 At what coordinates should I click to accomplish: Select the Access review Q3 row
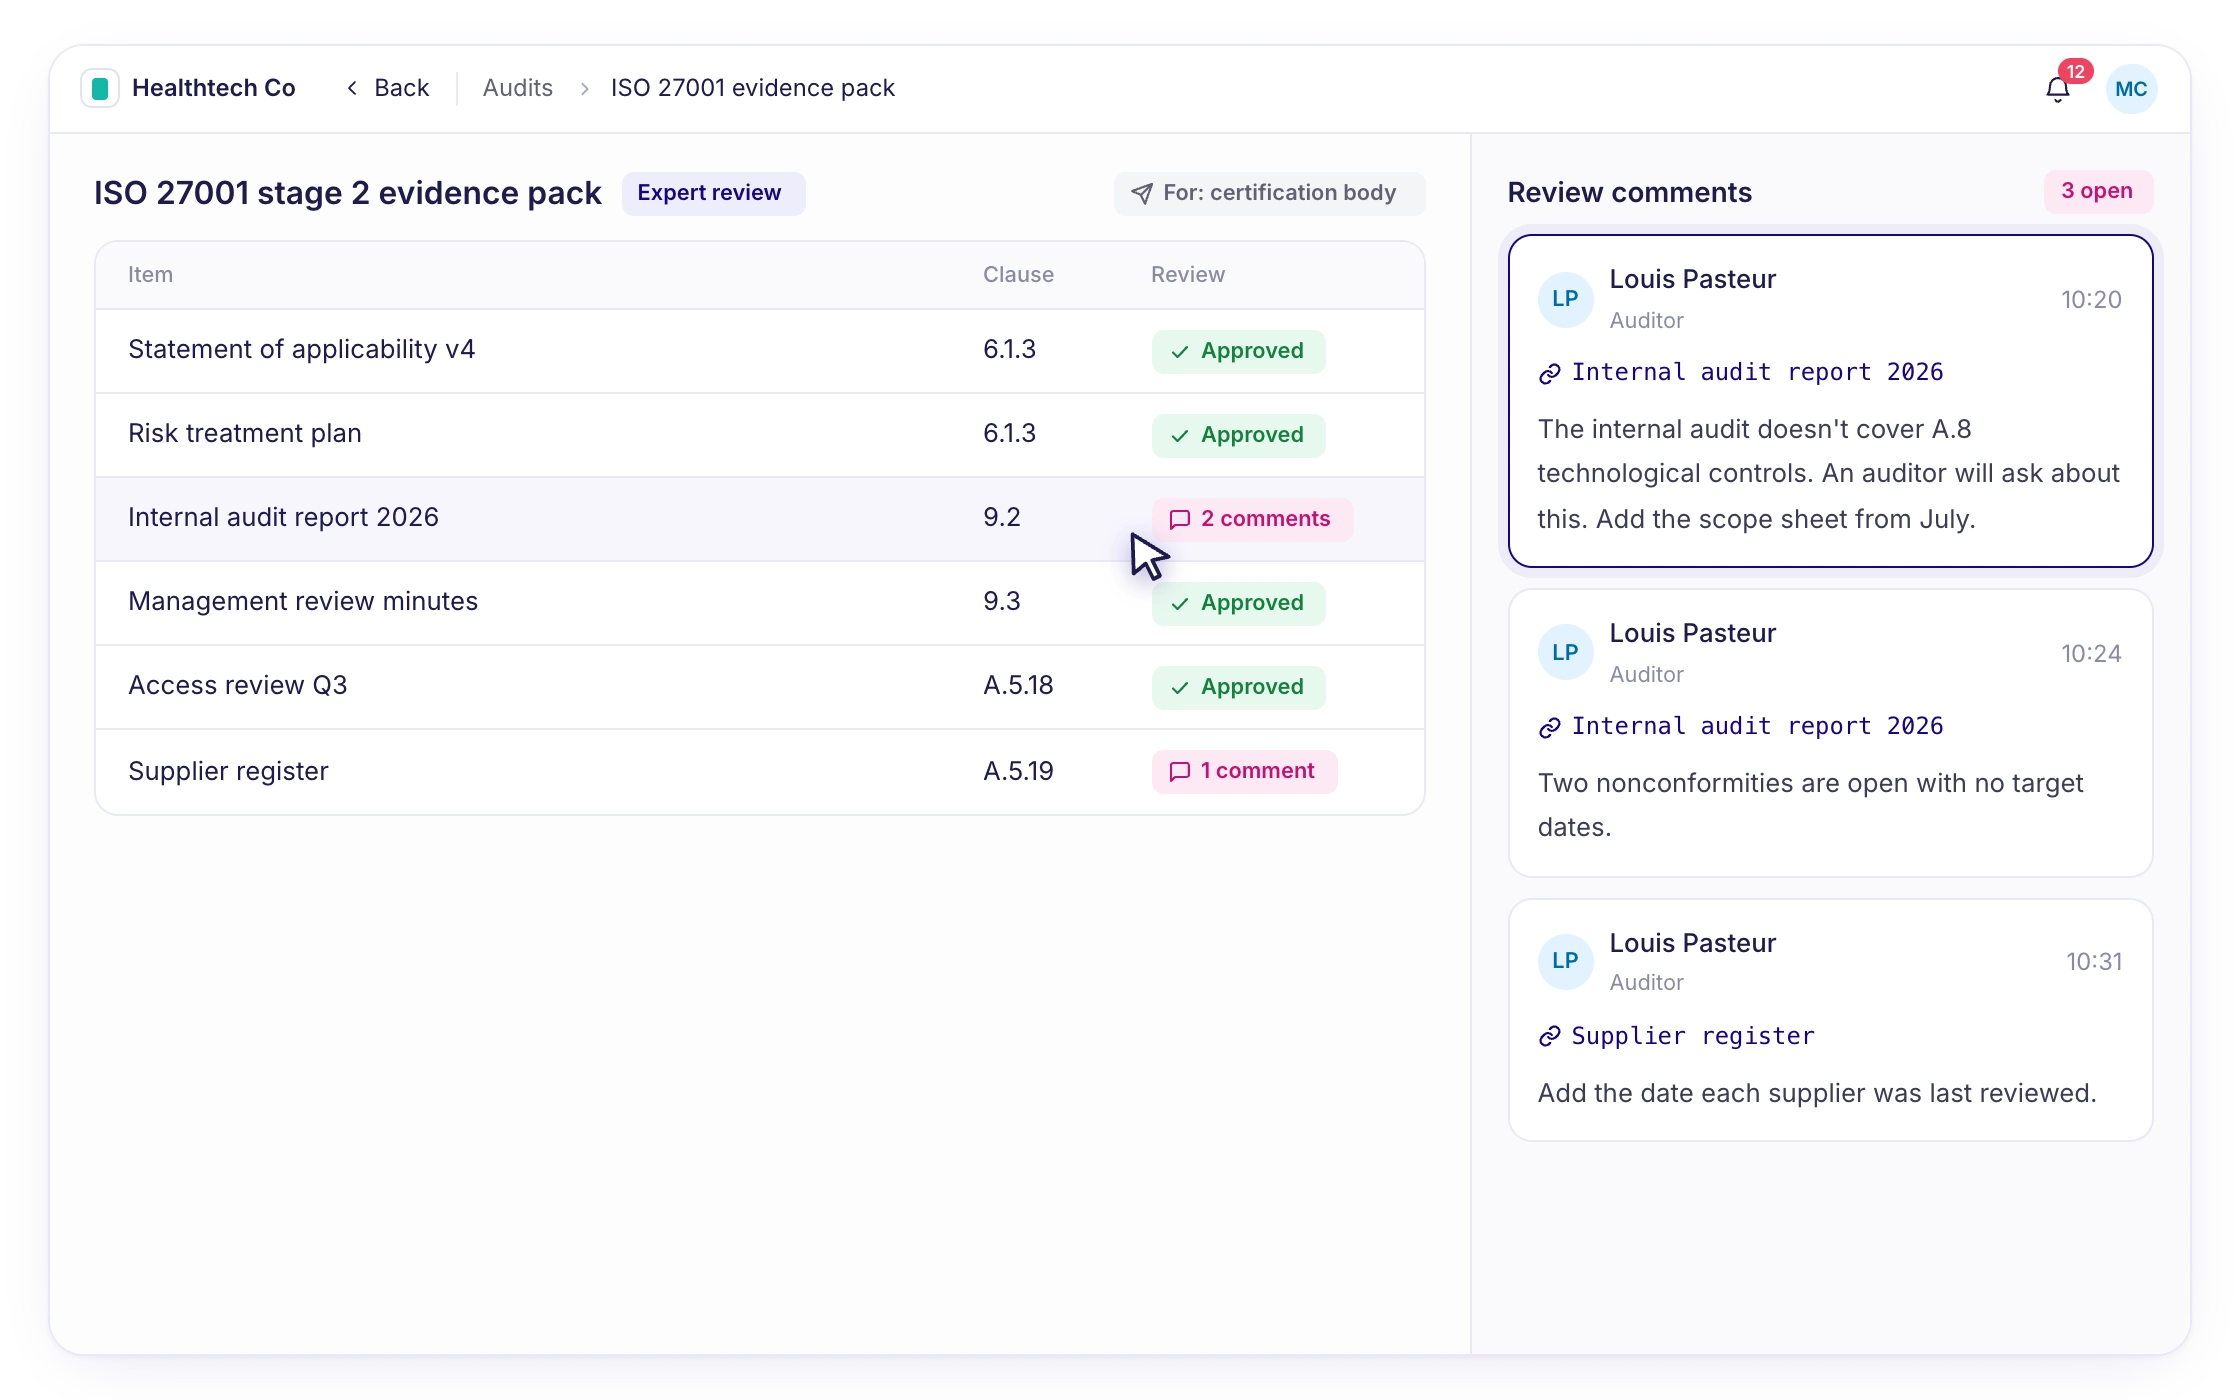(760, 687)
